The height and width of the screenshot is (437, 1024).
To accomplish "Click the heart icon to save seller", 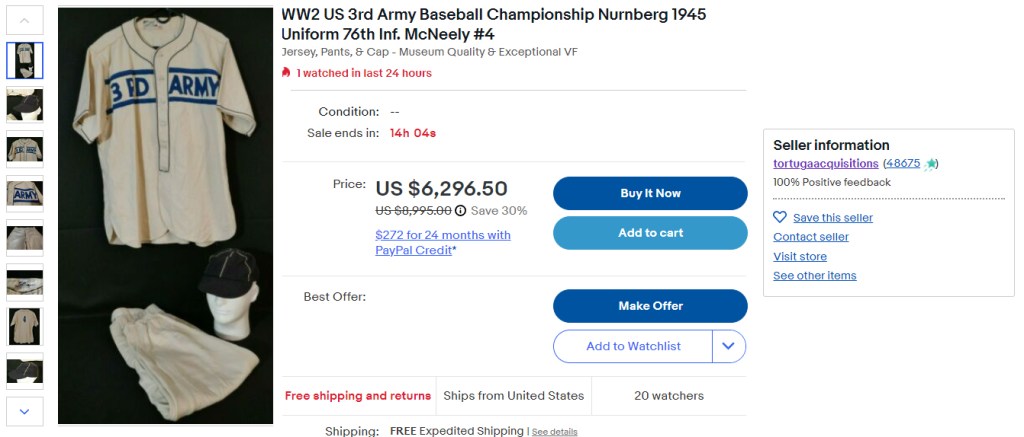I will 780,217.
